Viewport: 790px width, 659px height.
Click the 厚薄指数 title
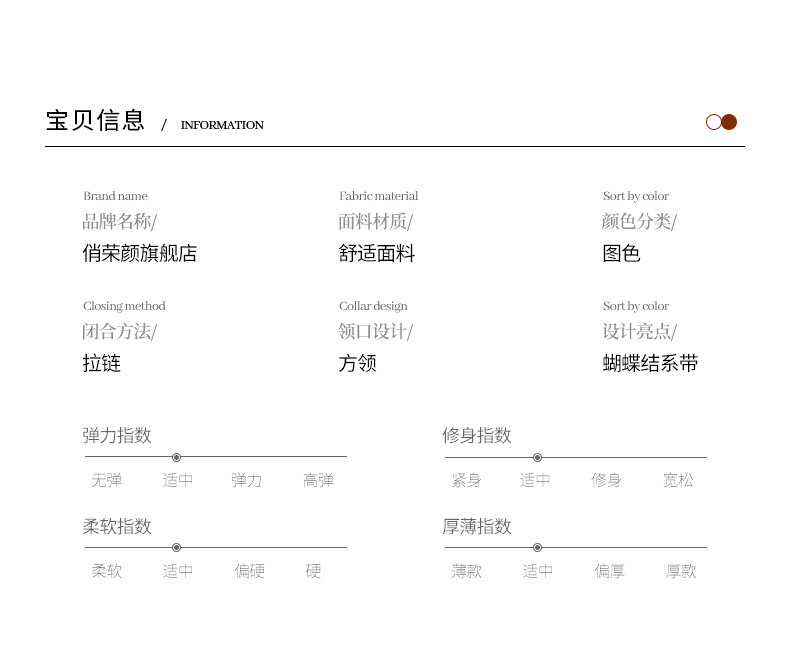pos(477,526)
